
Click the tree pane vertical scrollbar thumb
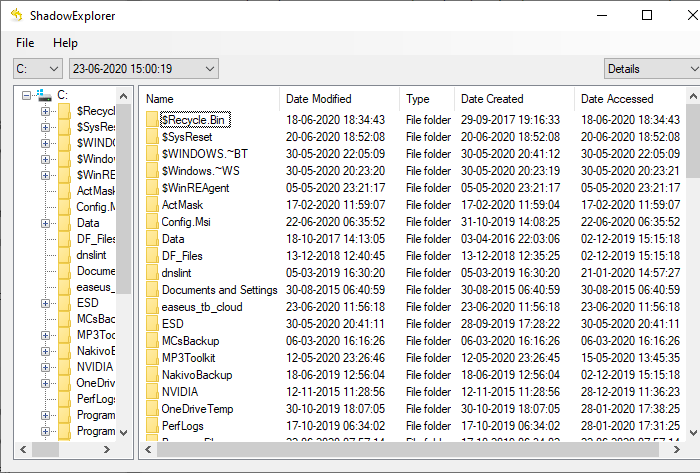point(124,199)
